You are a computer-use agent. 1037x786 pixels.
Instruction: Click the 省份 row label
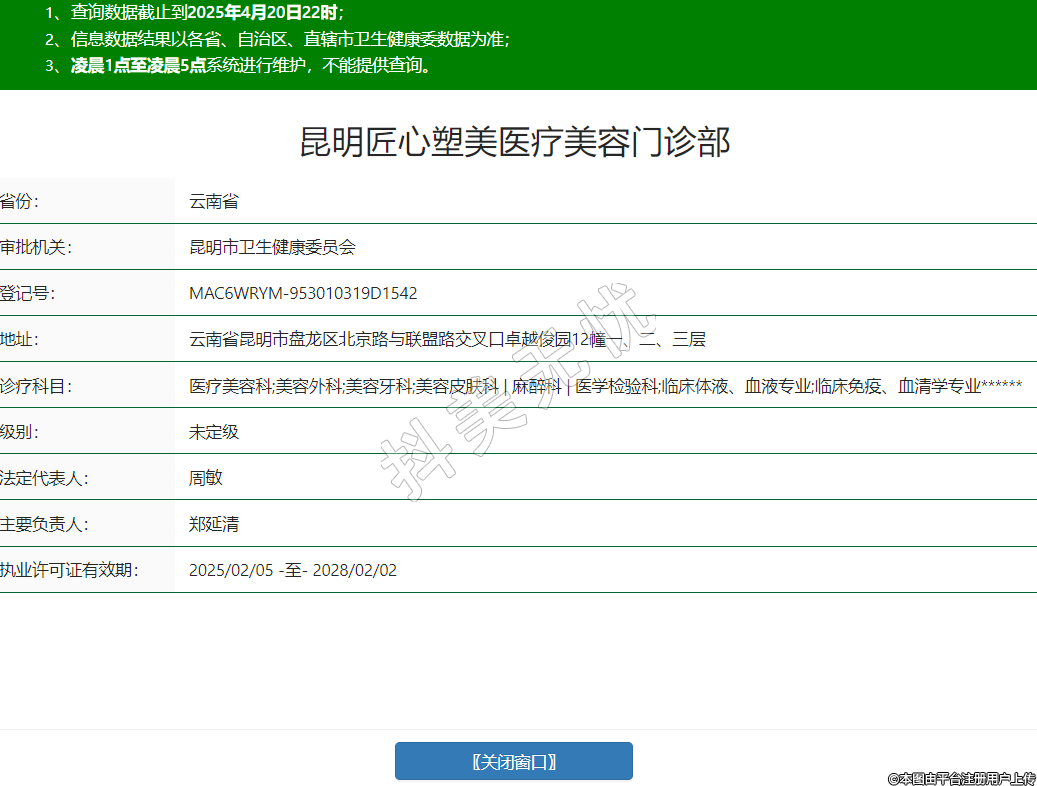pos(20,201)
